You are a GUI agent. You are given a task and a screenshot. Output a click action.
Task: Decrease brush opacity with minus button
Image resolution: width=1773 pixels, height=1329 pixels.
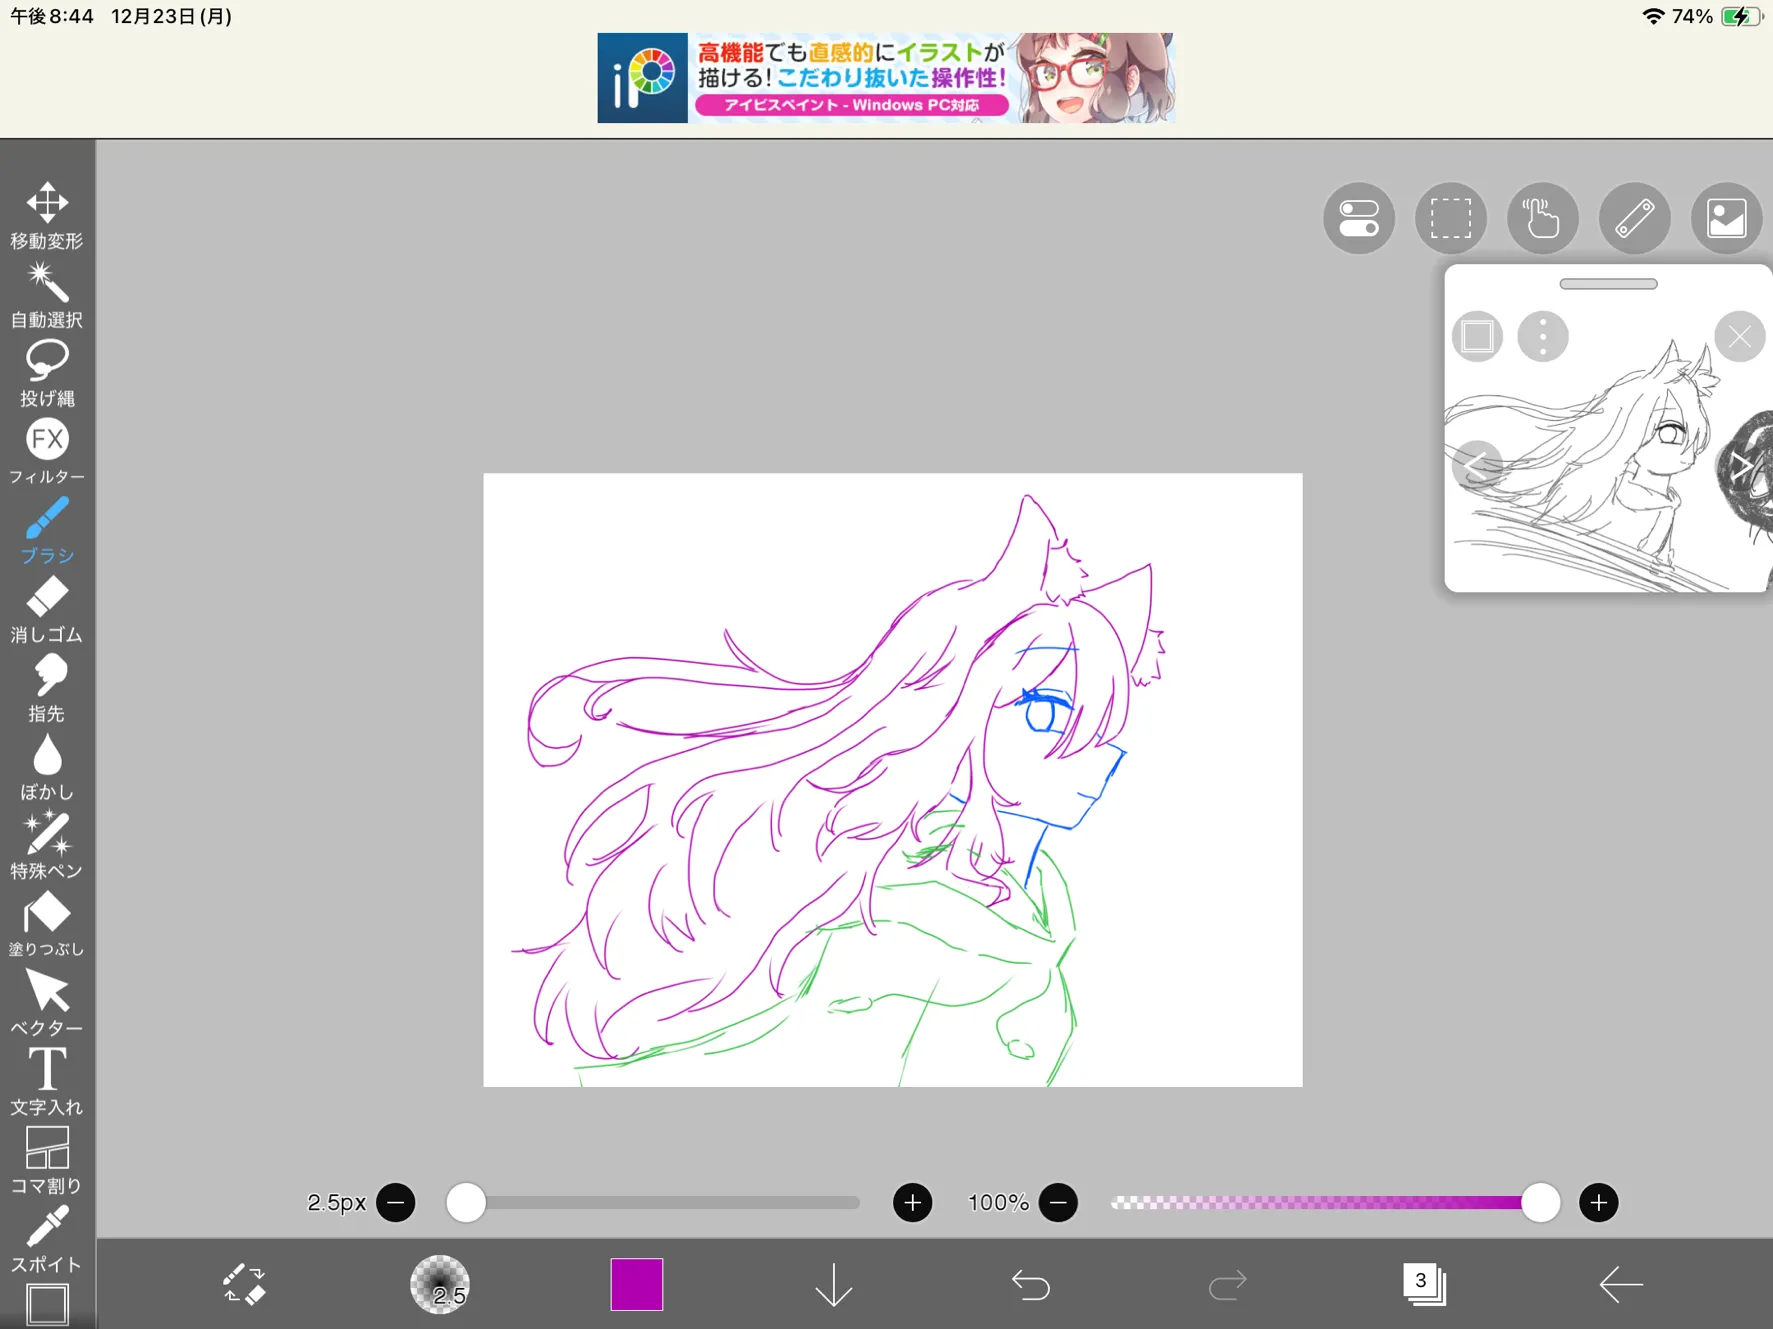coord(1058,1202)
